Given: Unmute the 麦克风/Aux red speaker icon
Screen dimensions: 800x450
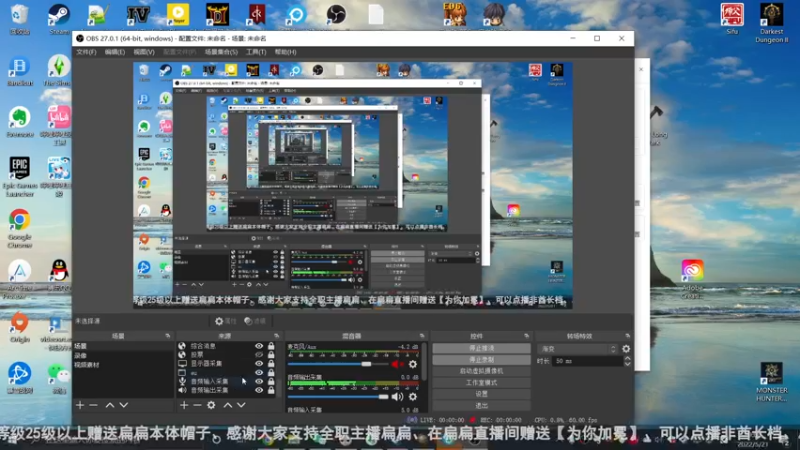Looking at the screenshot, I should [x=397, y=364].
